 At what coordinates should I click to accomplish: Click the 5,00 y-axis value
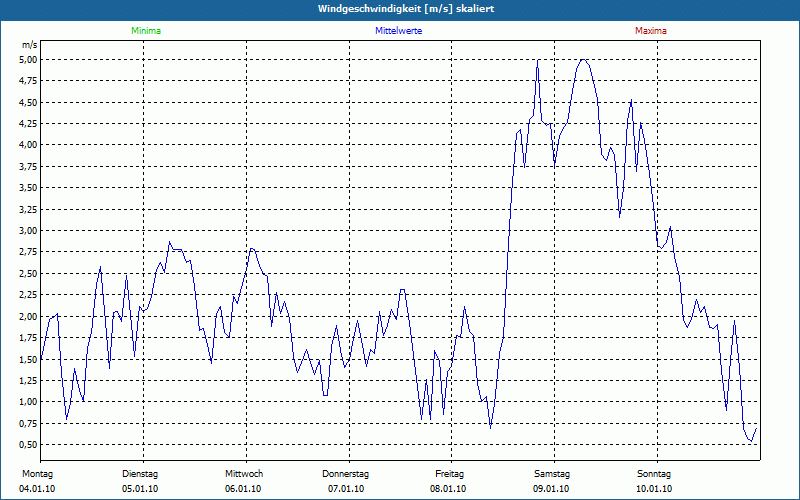pyautogui.click(x=29, y=60)
